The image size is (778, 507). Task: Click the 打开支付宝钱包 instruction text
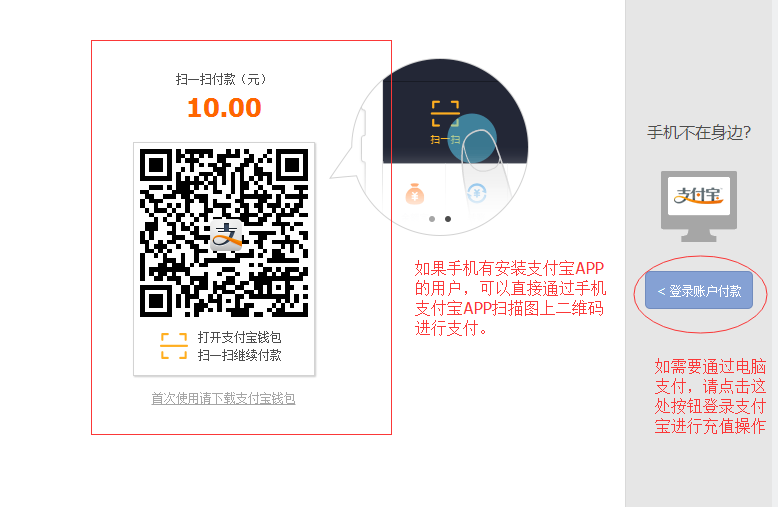click(240, 337)
